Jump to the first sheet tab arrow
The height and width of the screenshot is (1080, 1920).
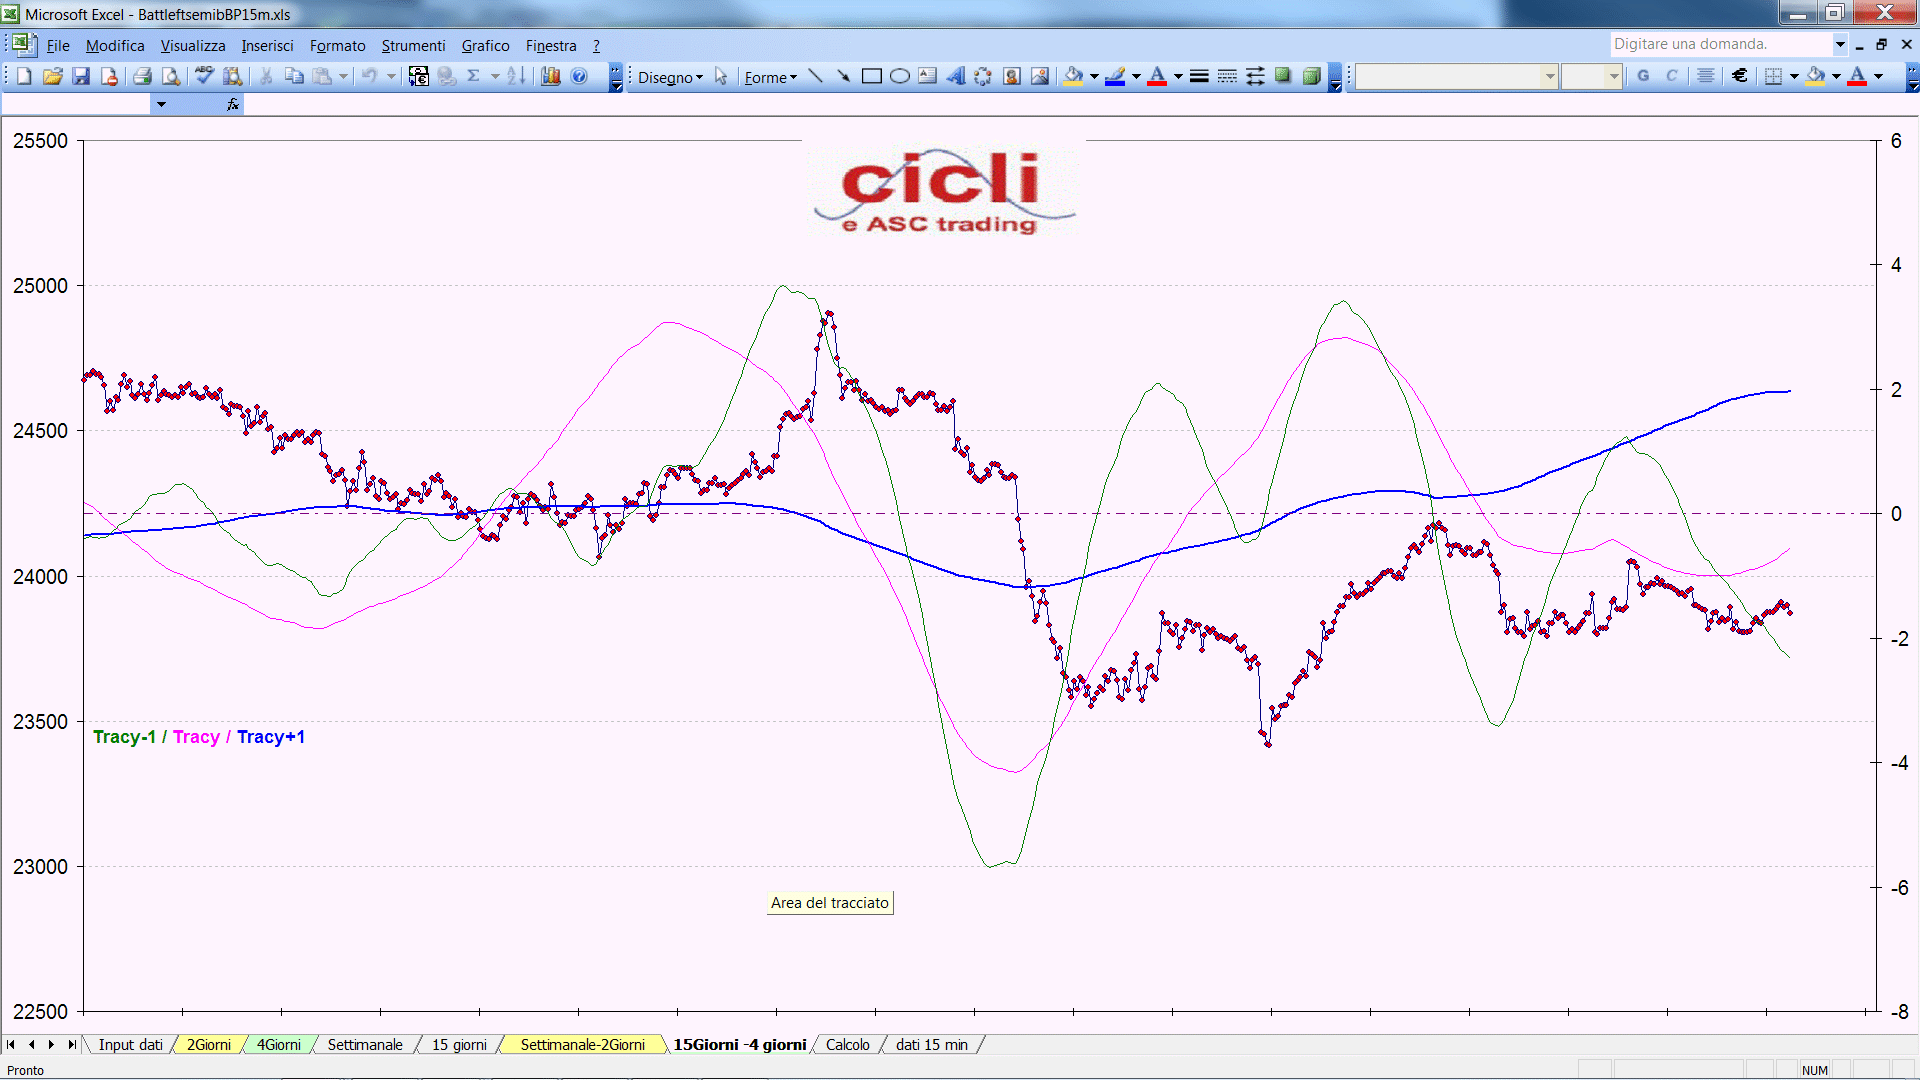click(11, 1044)
